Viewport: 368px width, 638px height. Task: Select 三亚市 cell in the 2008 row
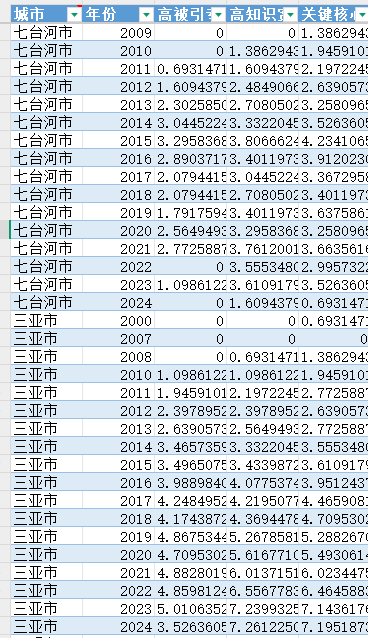pos(46,355)
